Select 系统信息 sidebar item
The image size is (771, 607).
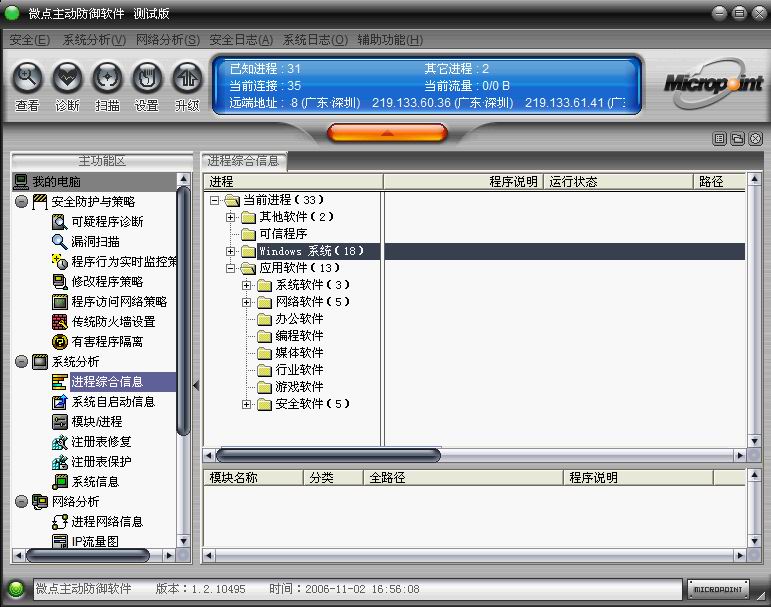click(86, 482)
